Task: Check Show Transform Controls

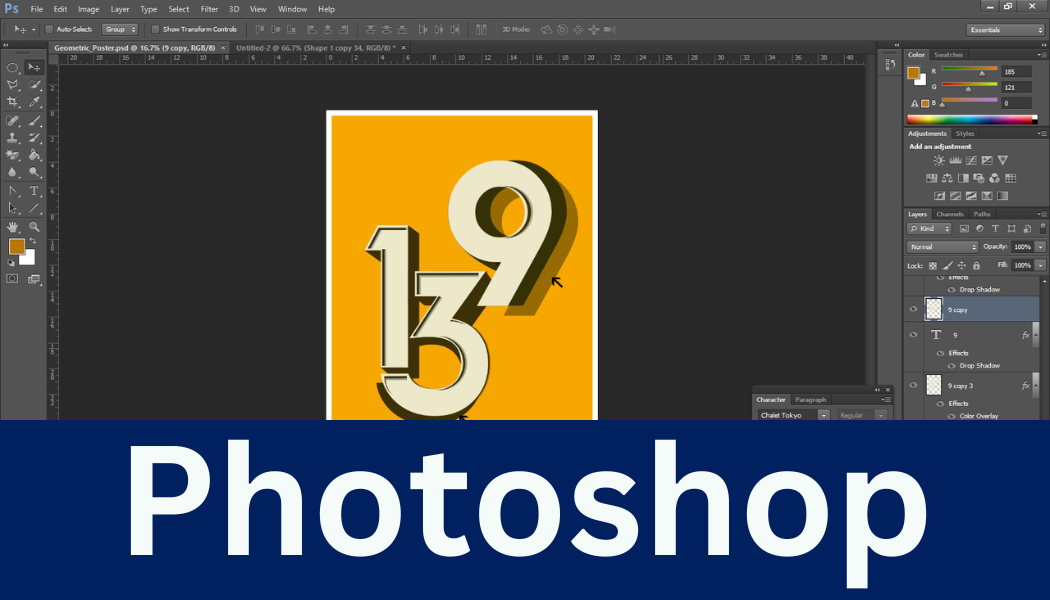Action: [x=155, y=29]
